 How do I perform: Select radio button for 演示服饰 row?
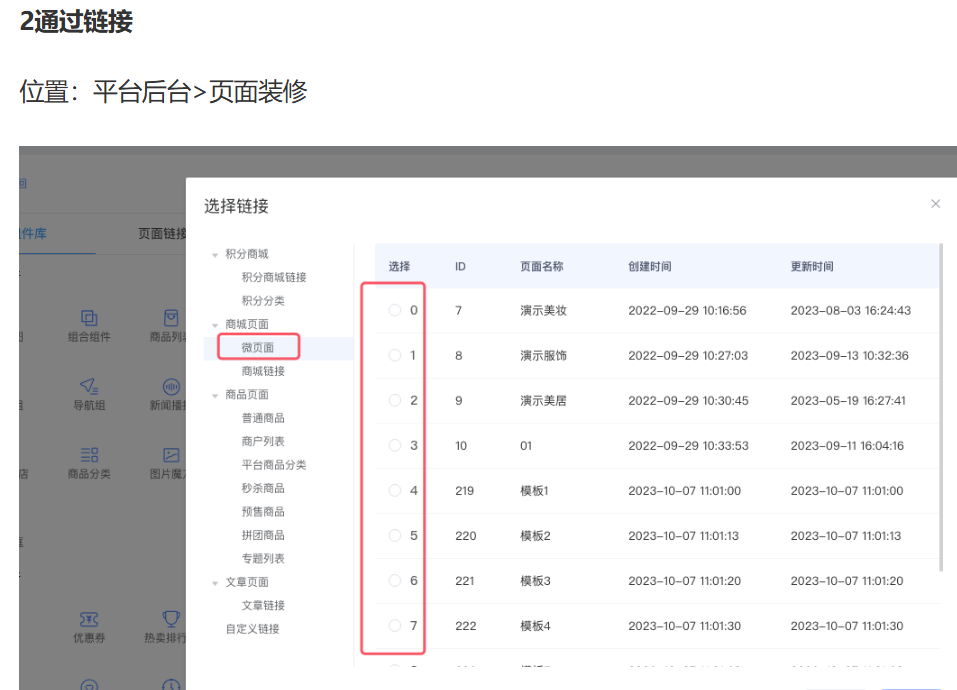[x=395, y=355]
